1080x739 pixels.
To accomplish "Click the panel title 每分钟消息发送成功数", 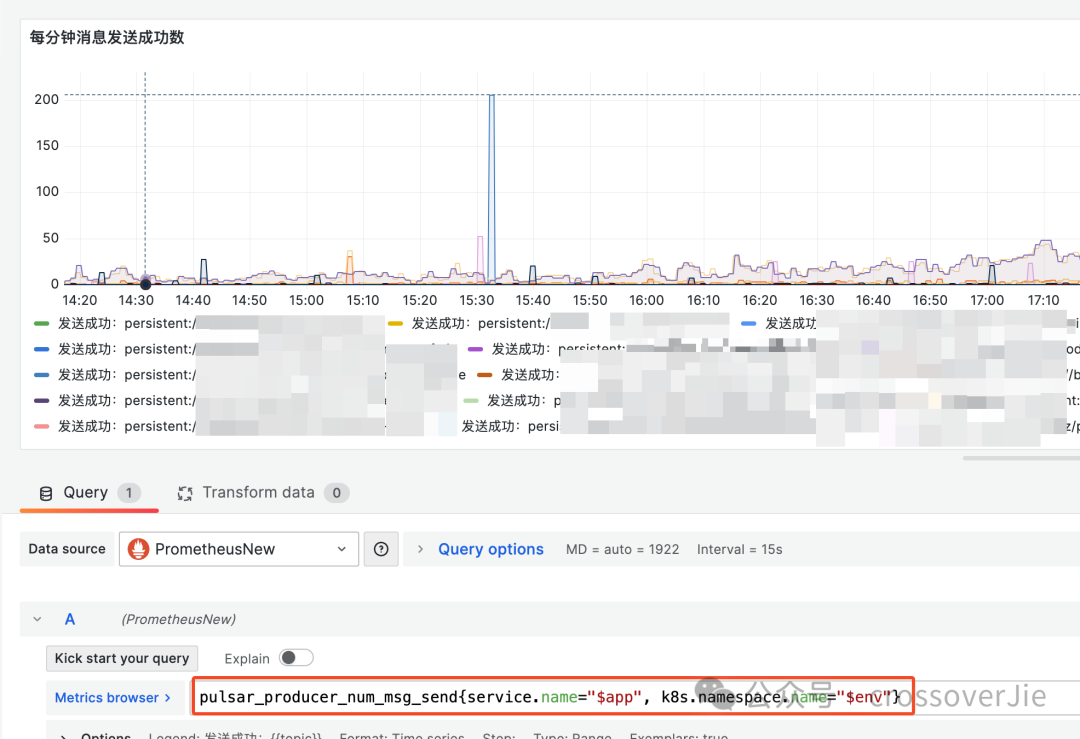I will (x=107, y=37).
